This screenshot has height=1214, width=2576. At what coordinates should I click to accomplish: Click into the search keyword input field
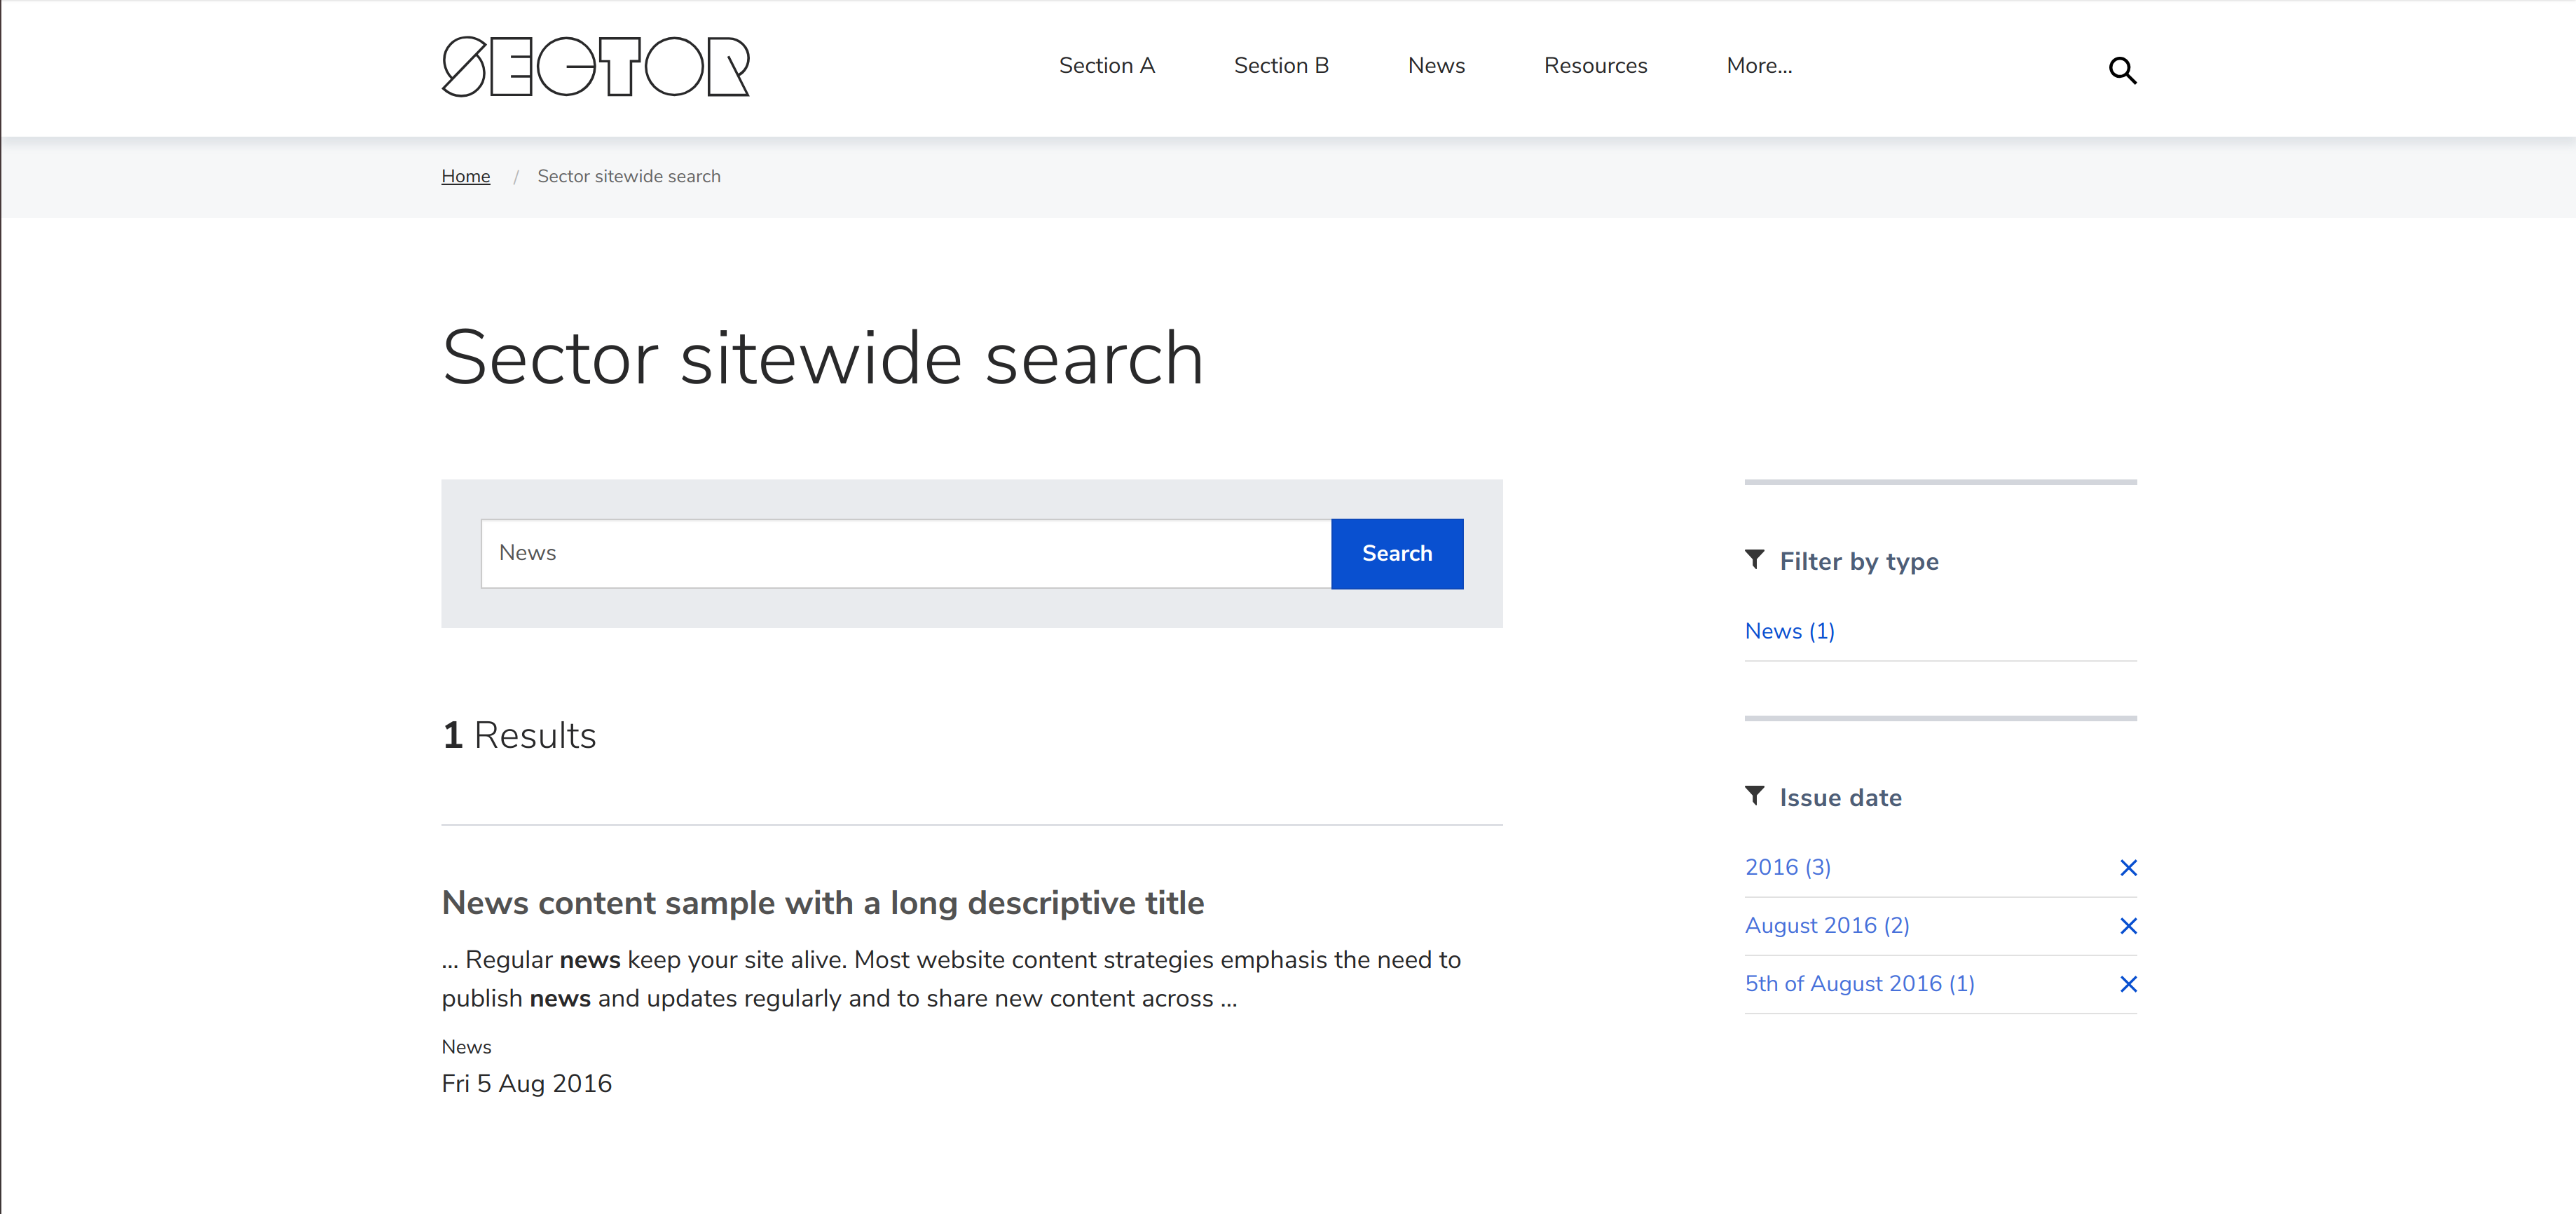[x=905, y=553]
